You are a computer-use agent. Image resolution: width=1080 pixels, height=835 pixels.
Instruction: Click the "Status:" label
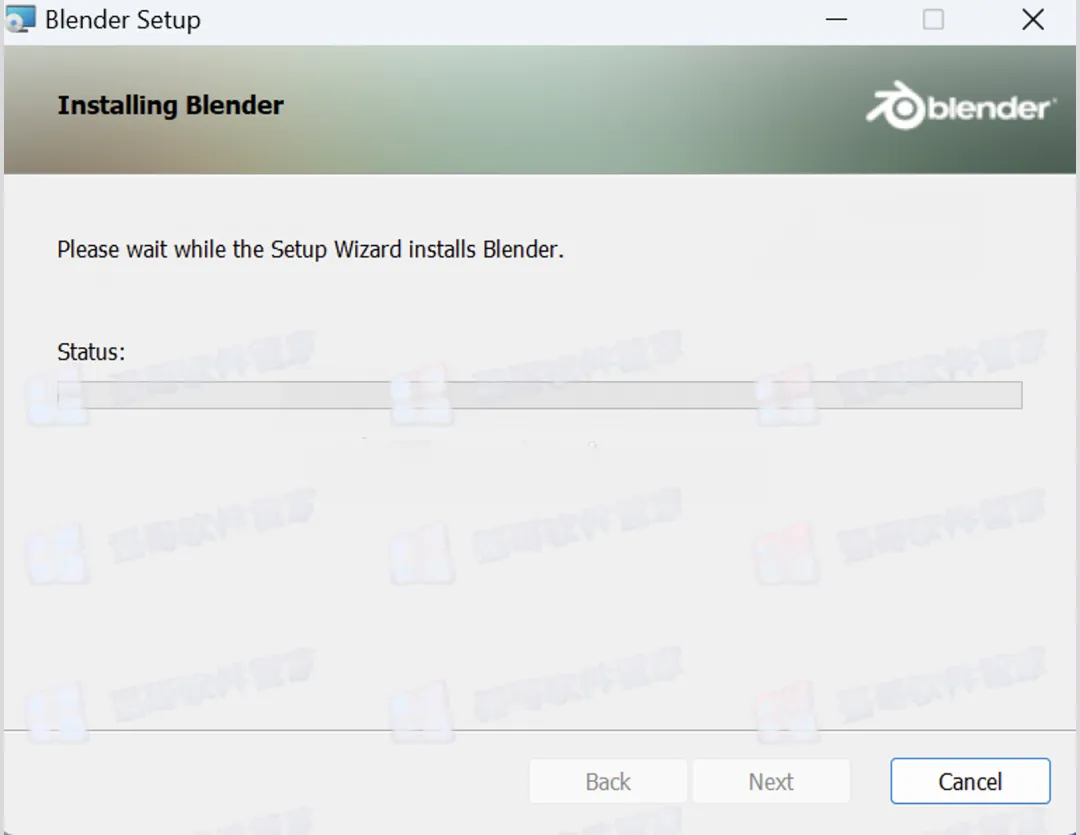(x=91, y=352)
